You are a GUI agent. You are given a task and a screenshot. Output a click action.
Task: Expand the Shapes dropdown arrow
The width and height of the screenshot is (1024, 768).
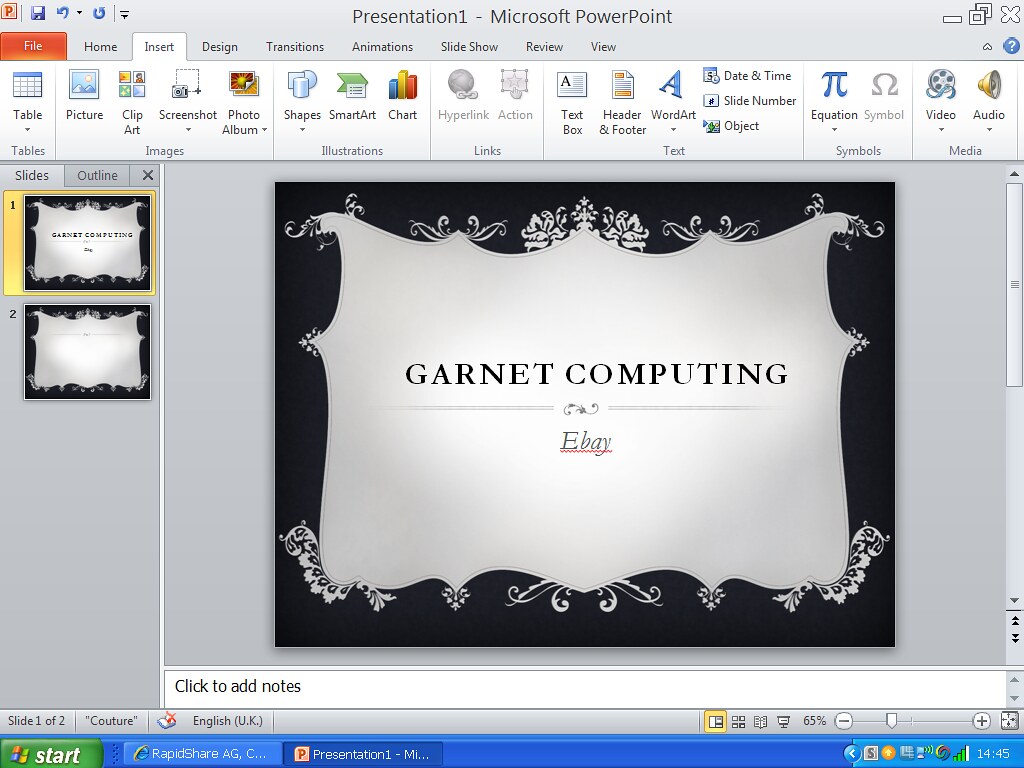pos(302,130)
